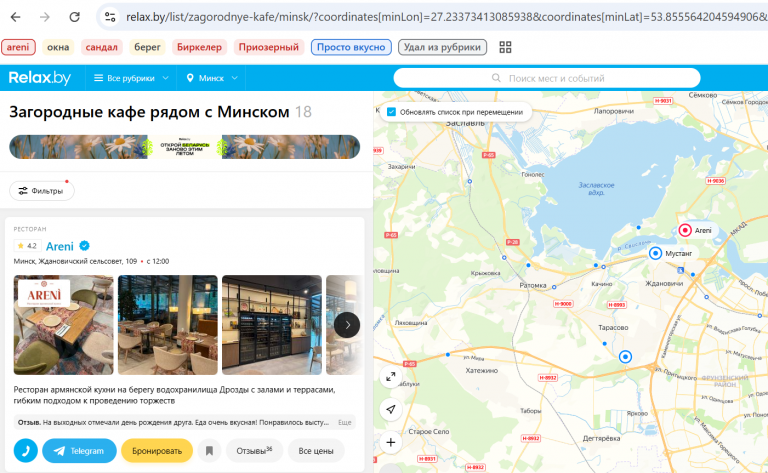Open the Areni wine cabinet photo
Viewport: 768px width, 473px height.
272,325
